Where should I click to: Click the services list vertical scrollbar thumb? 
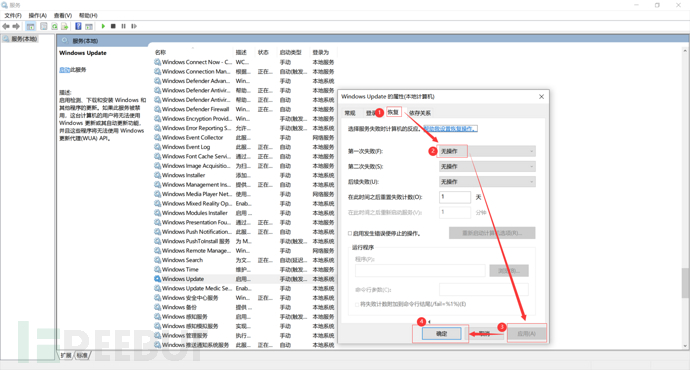click(x=685, y=282)
